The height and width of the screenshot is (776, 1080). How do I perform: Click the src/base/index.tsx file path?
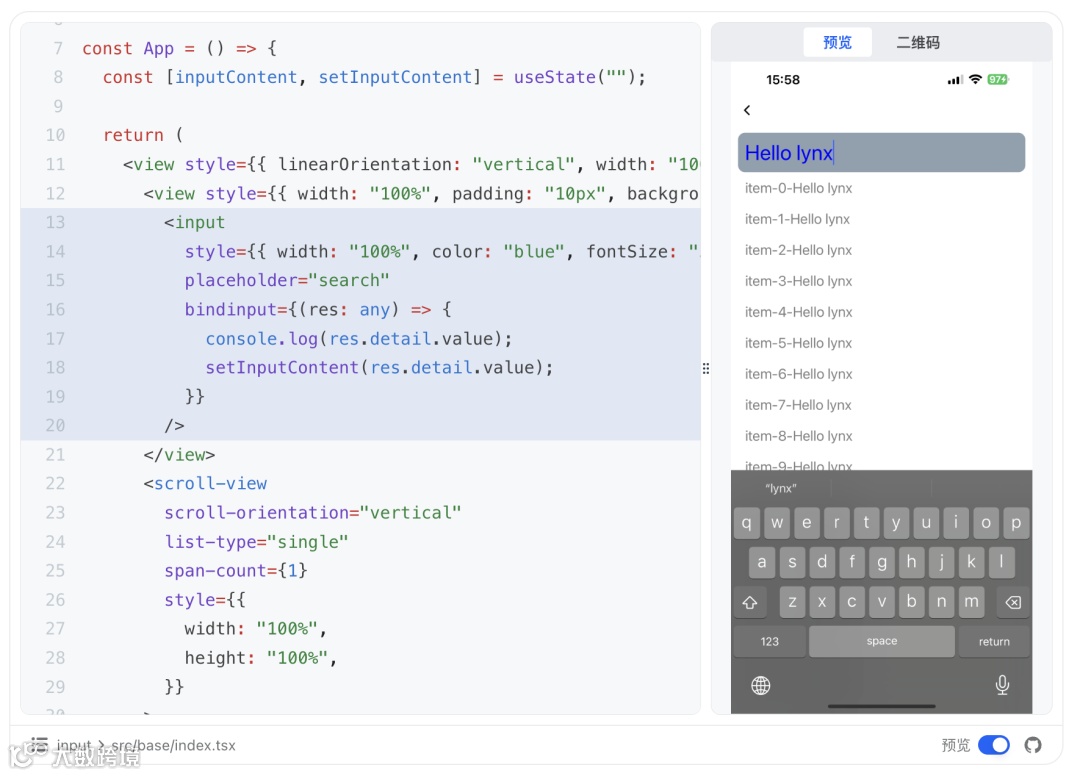[x=174, y=745]
